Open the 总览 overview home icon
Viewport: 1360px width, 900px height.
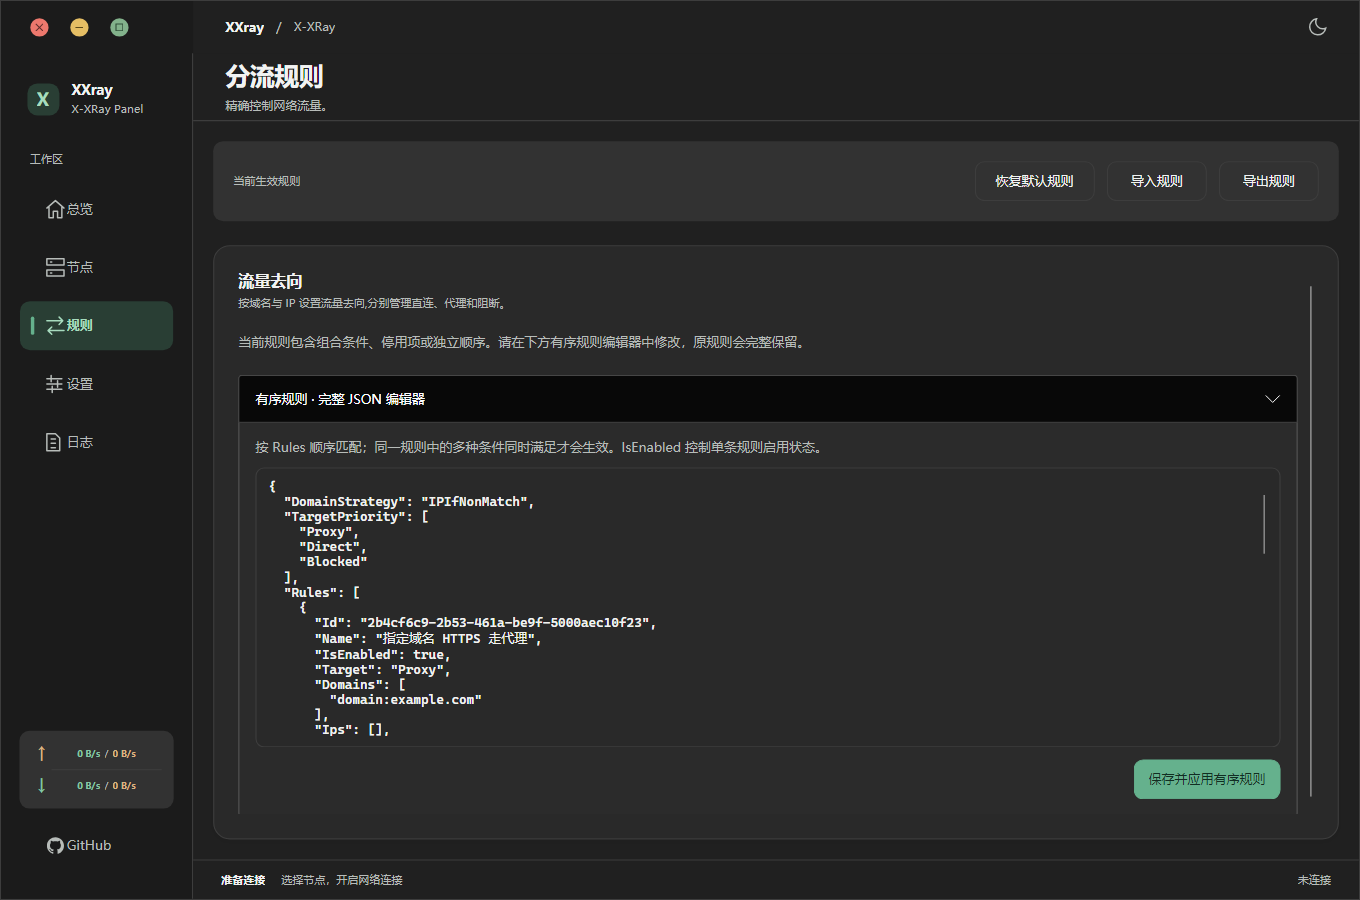click(x=55, y=209)
